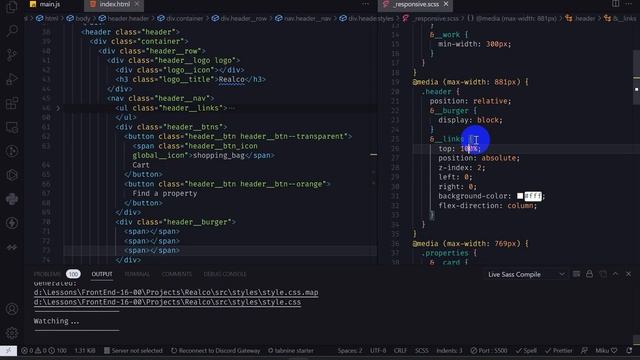Open the Run and Debug view

(x=12, y=79)
